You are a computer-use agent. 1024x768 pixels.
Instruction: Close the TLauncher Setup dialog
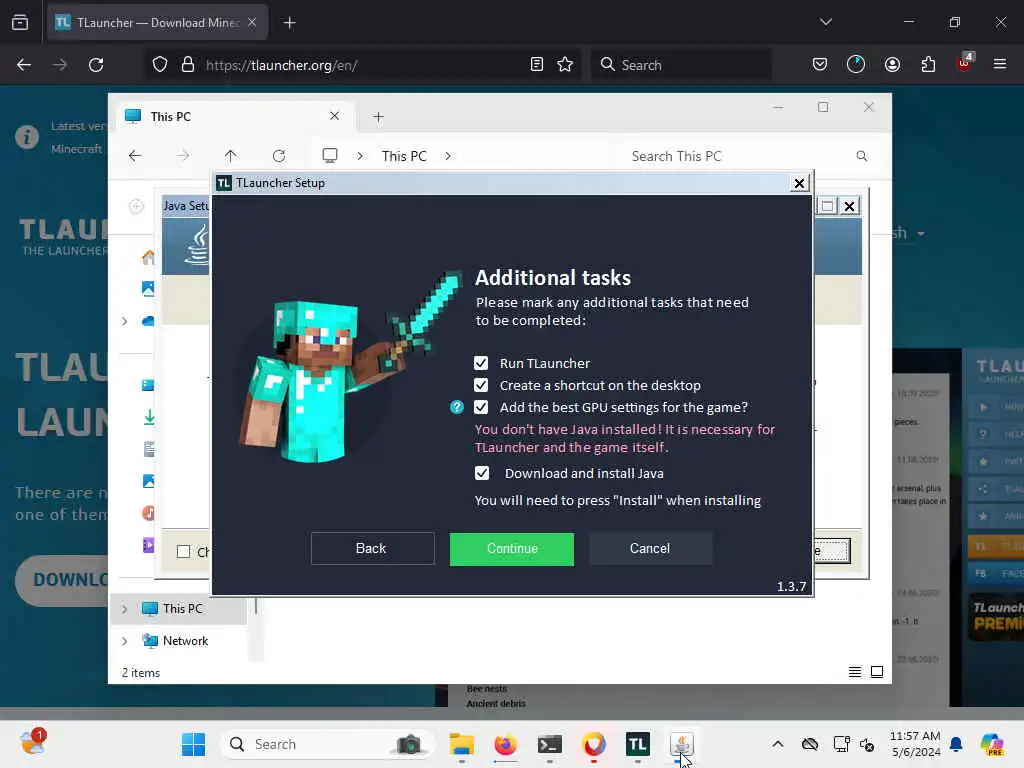click(x=799, y=184)
